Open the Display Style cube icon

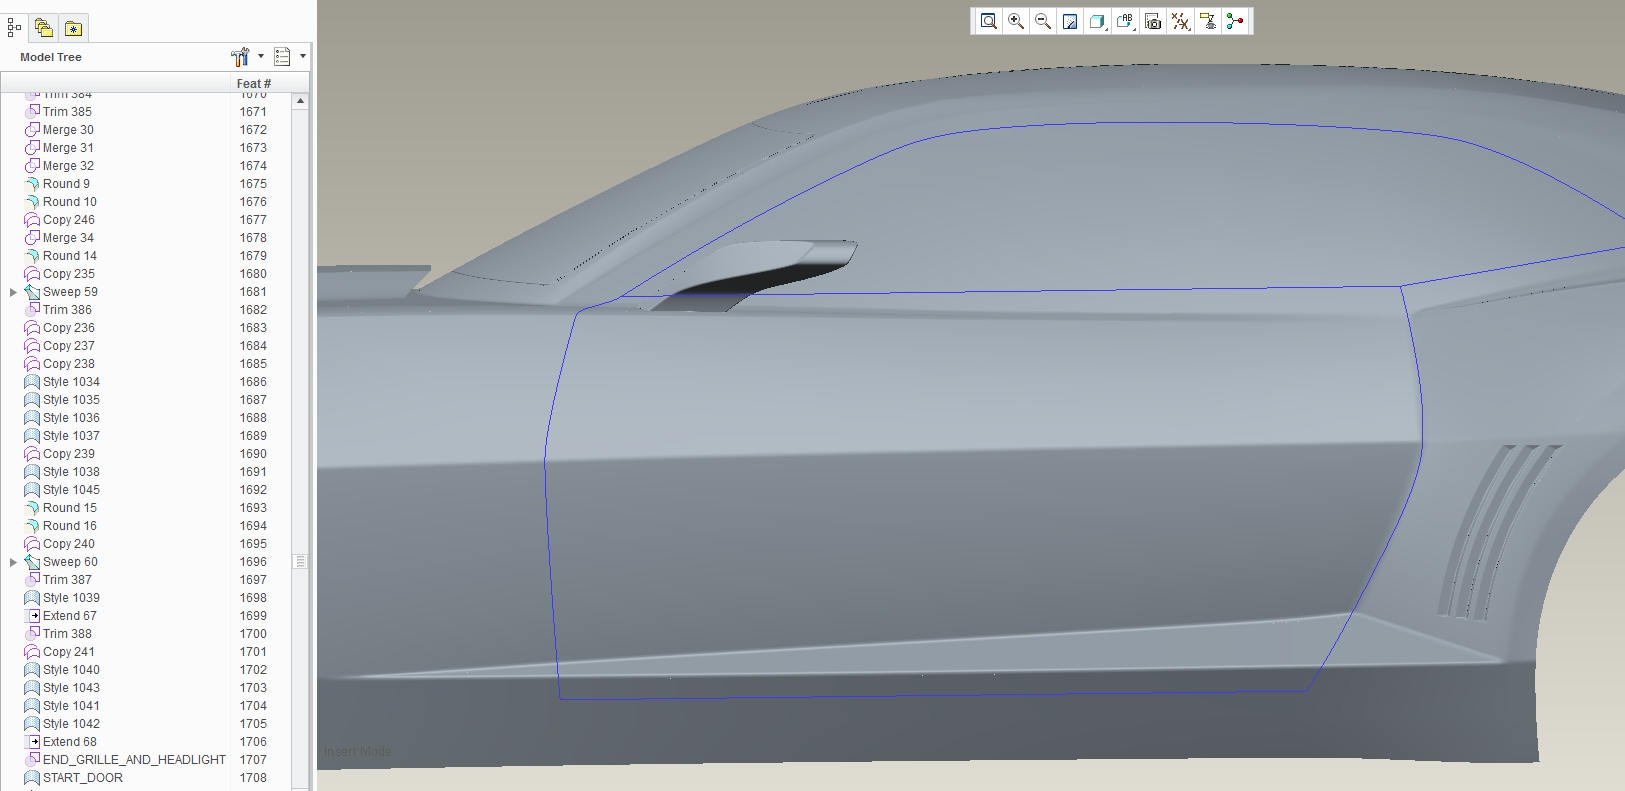1097,21
